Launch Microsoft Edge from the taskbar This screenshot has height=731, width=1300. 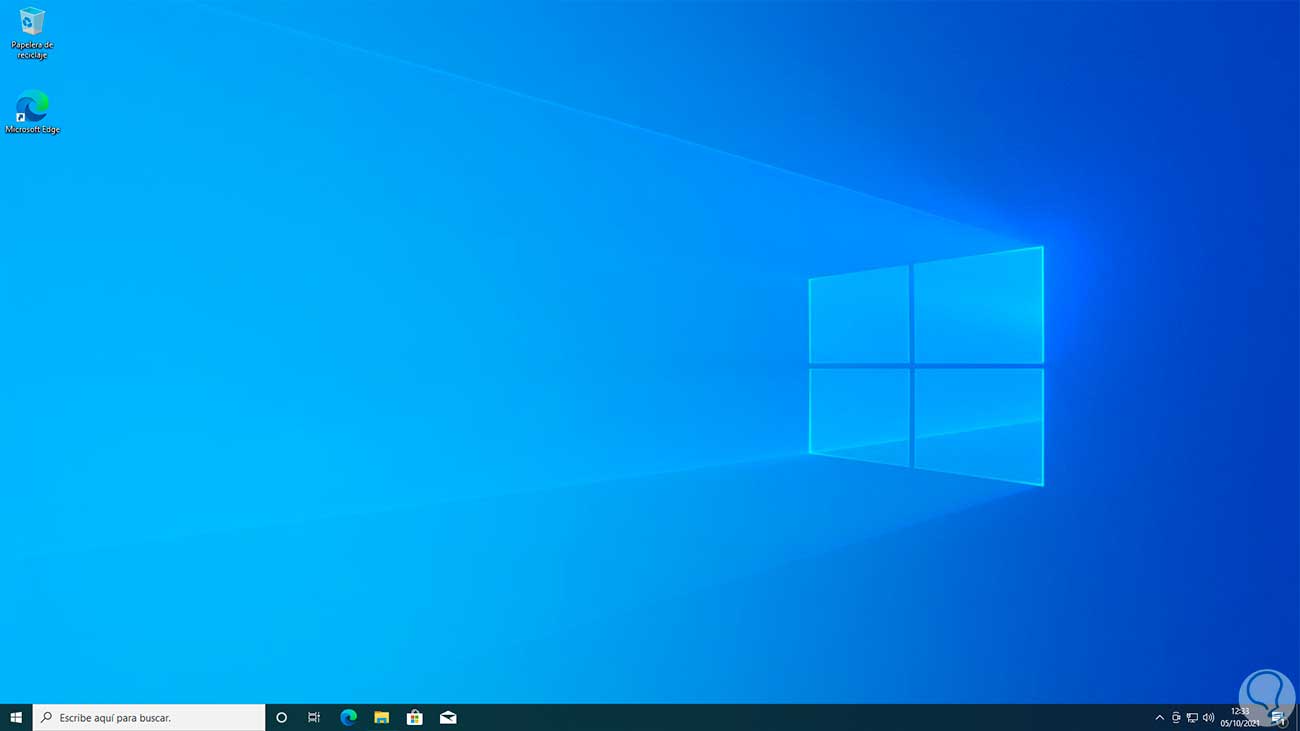[x=348, y=717]
